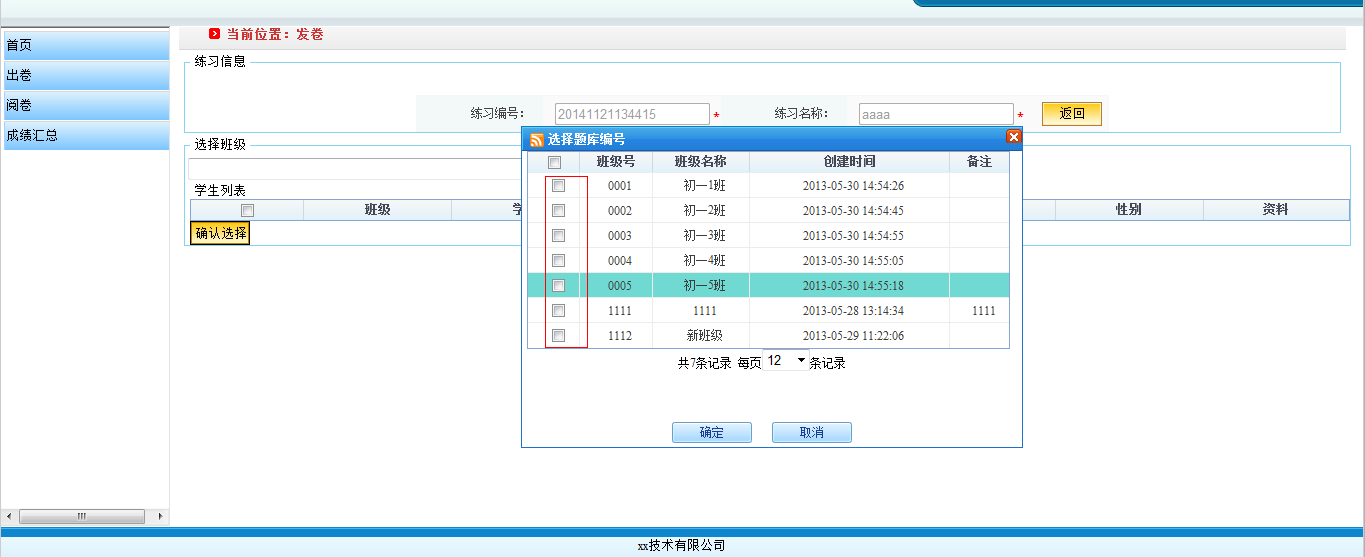Click the 班级号 column header
The height and width of the screenshot is (557, 1365).
pos(616,161)
